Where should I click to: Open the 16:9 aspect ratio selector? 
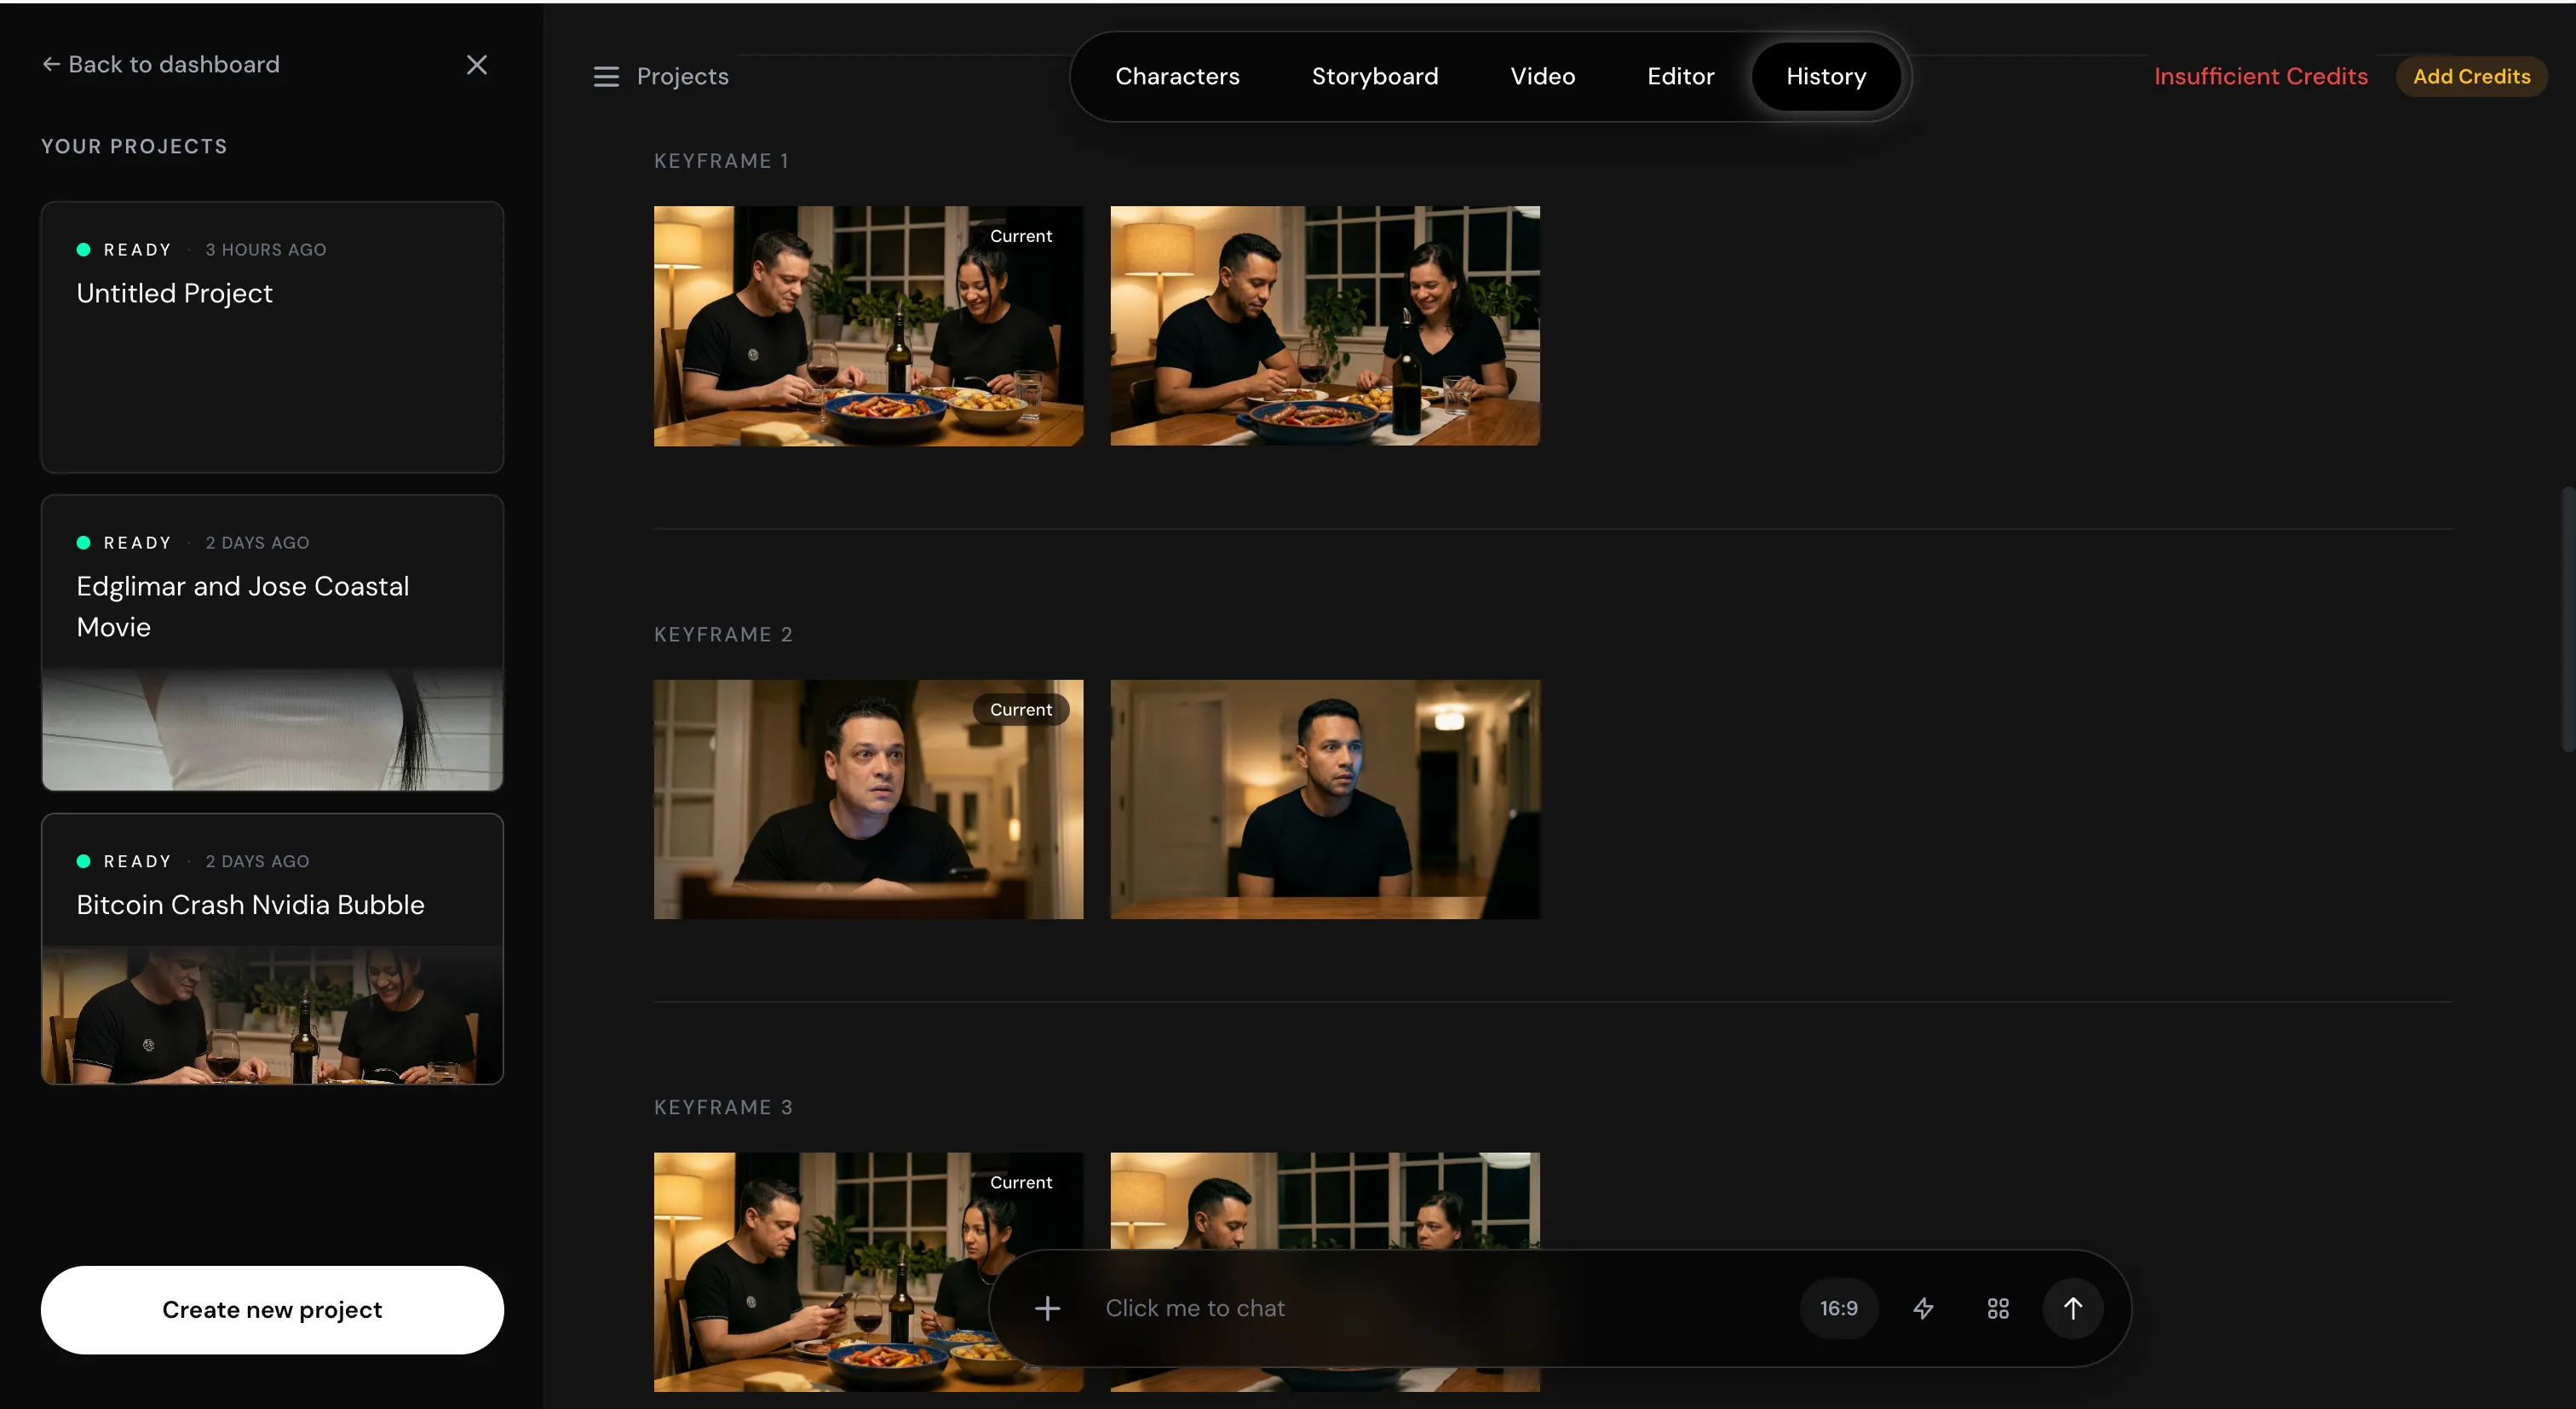(1838, 1308)
